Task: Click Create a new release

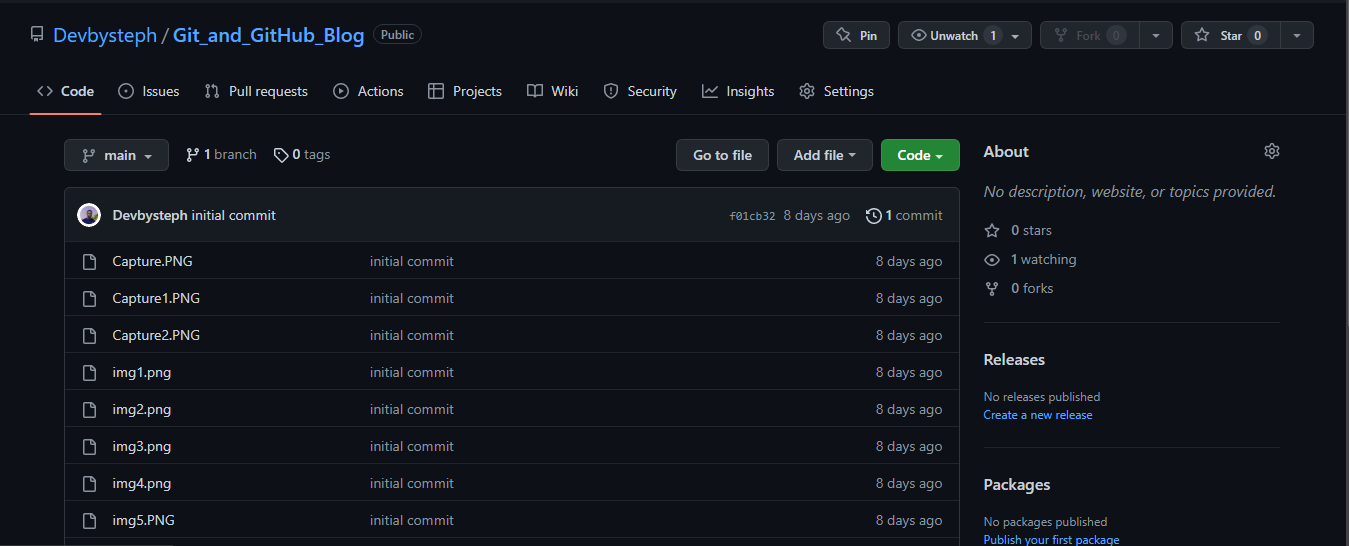Action: click(1038, 415)
